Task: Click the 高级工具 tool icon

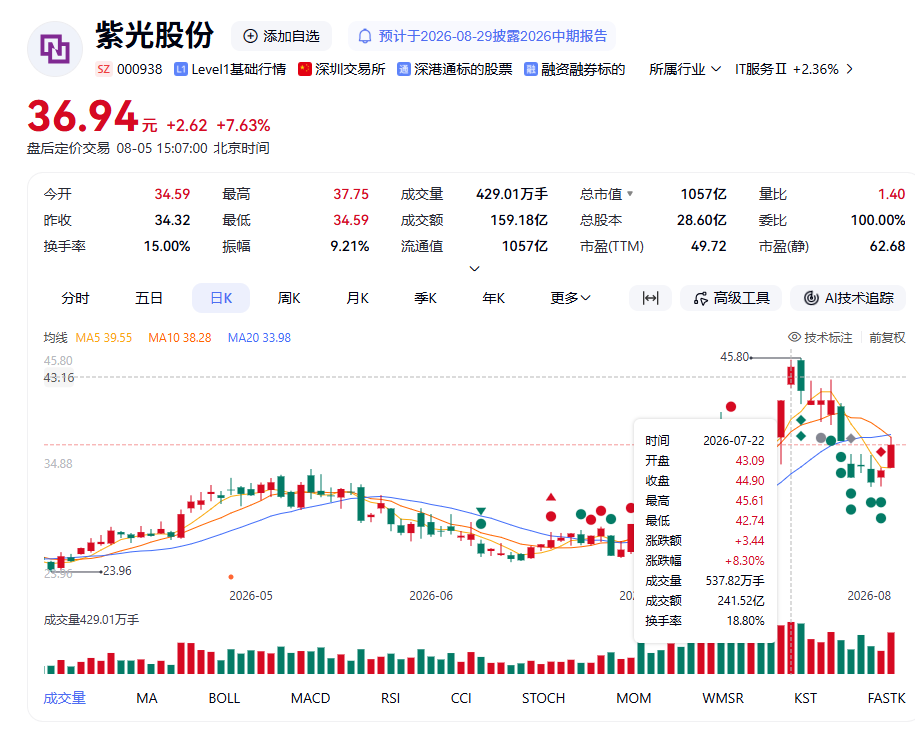Action: (x=701, y=298)
